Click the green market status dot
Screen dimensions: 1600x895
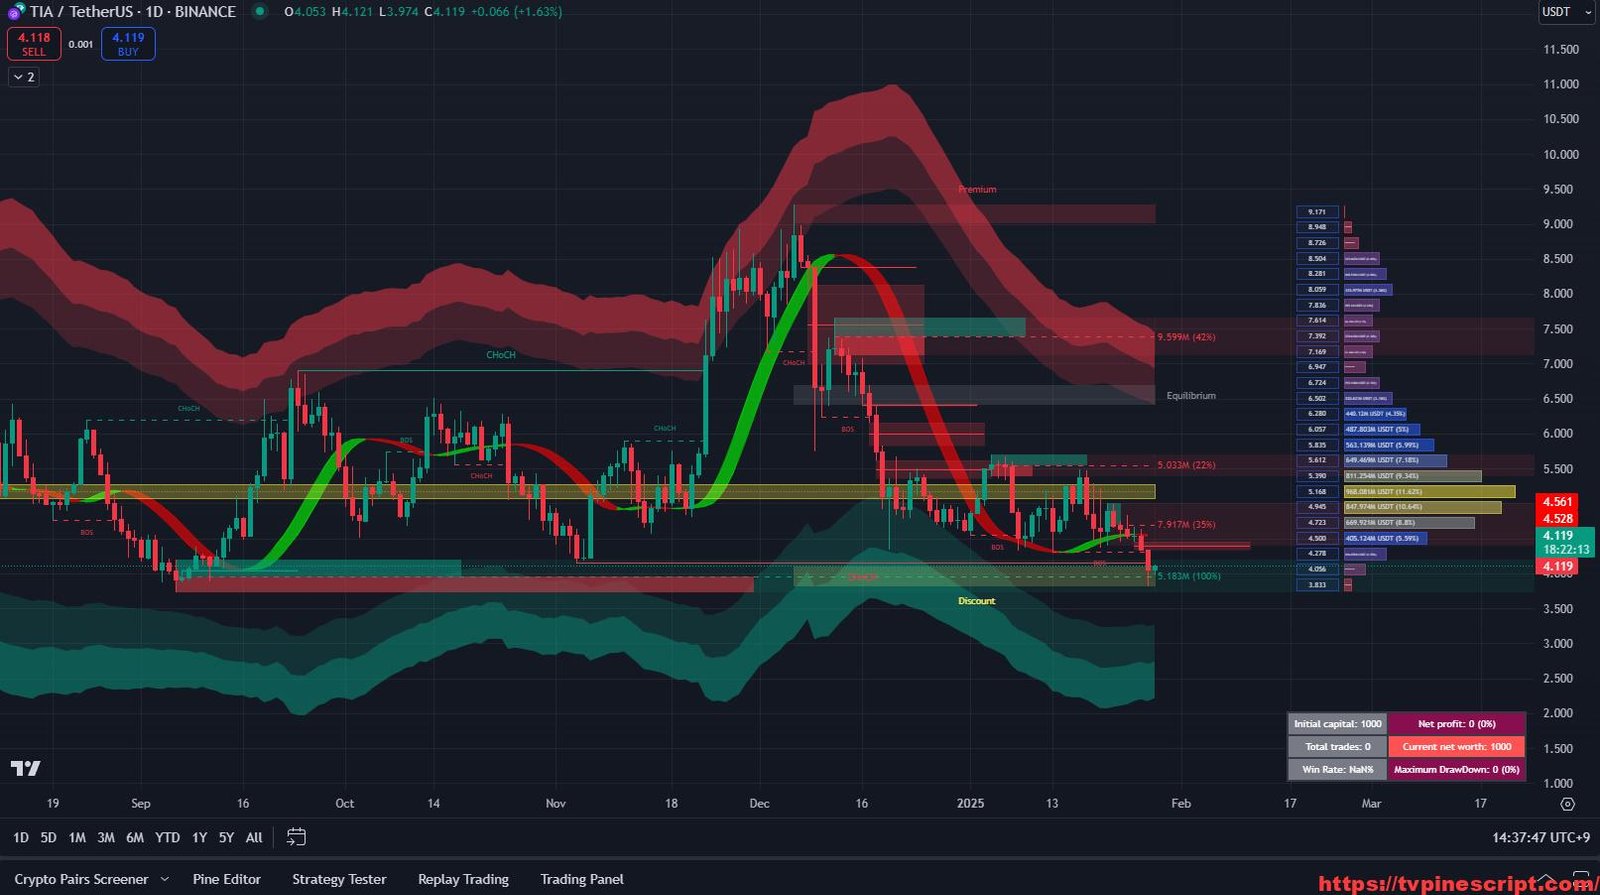260,12
